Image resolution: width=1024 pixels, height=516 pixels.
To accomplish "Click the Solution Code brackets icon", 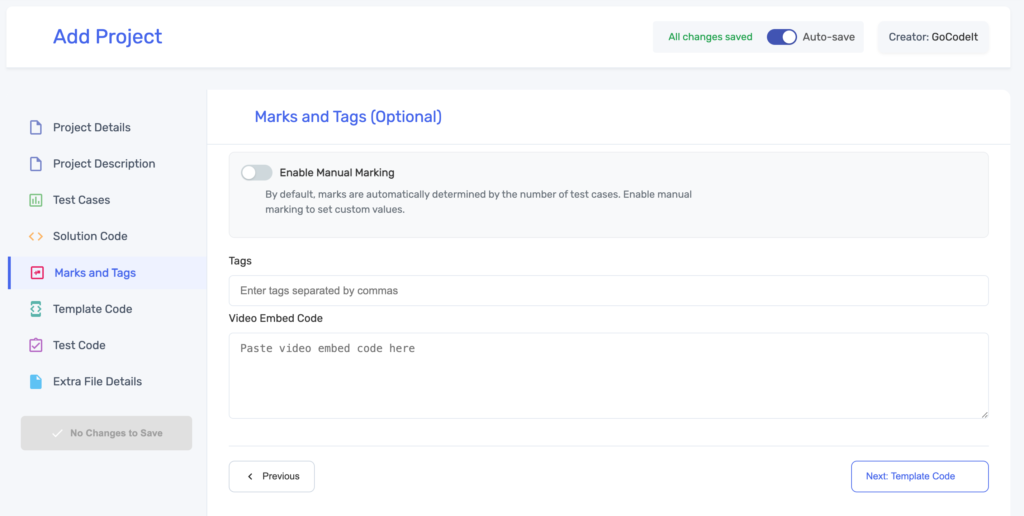I will [36, 237].
